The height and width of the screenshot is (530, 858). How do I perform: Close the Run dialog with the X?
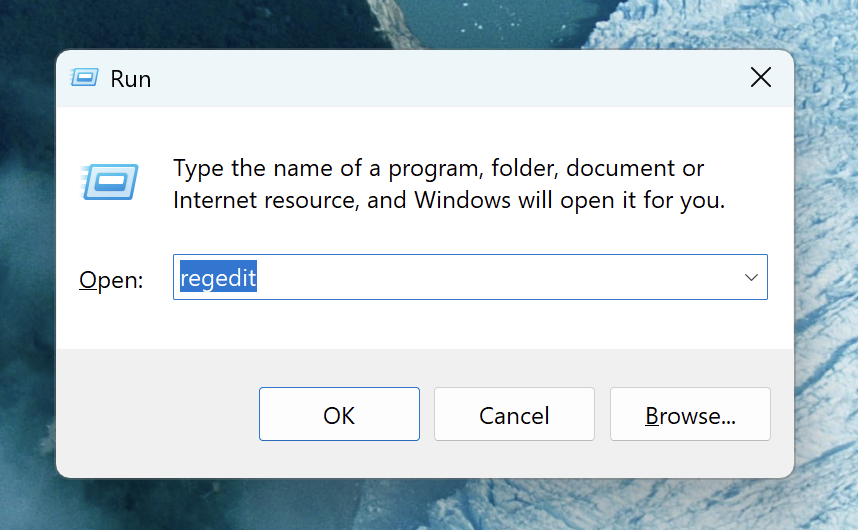pos(761,77)
